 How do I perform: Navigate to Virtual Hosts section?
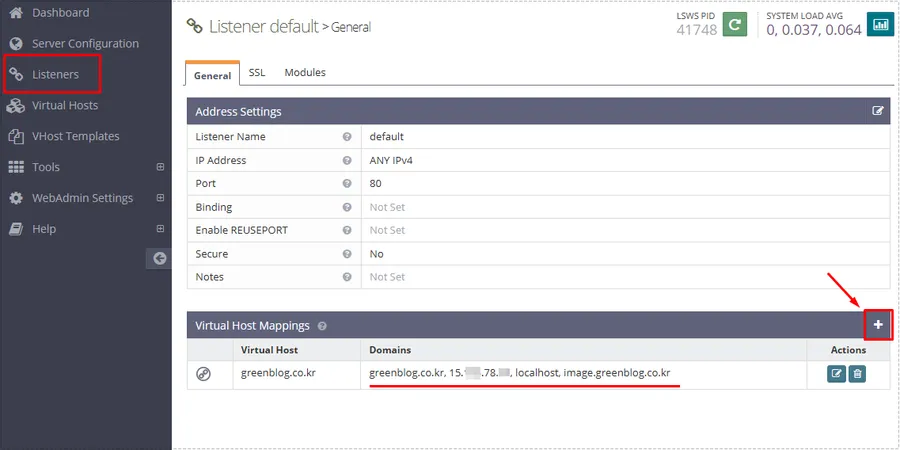click(65, 105)
